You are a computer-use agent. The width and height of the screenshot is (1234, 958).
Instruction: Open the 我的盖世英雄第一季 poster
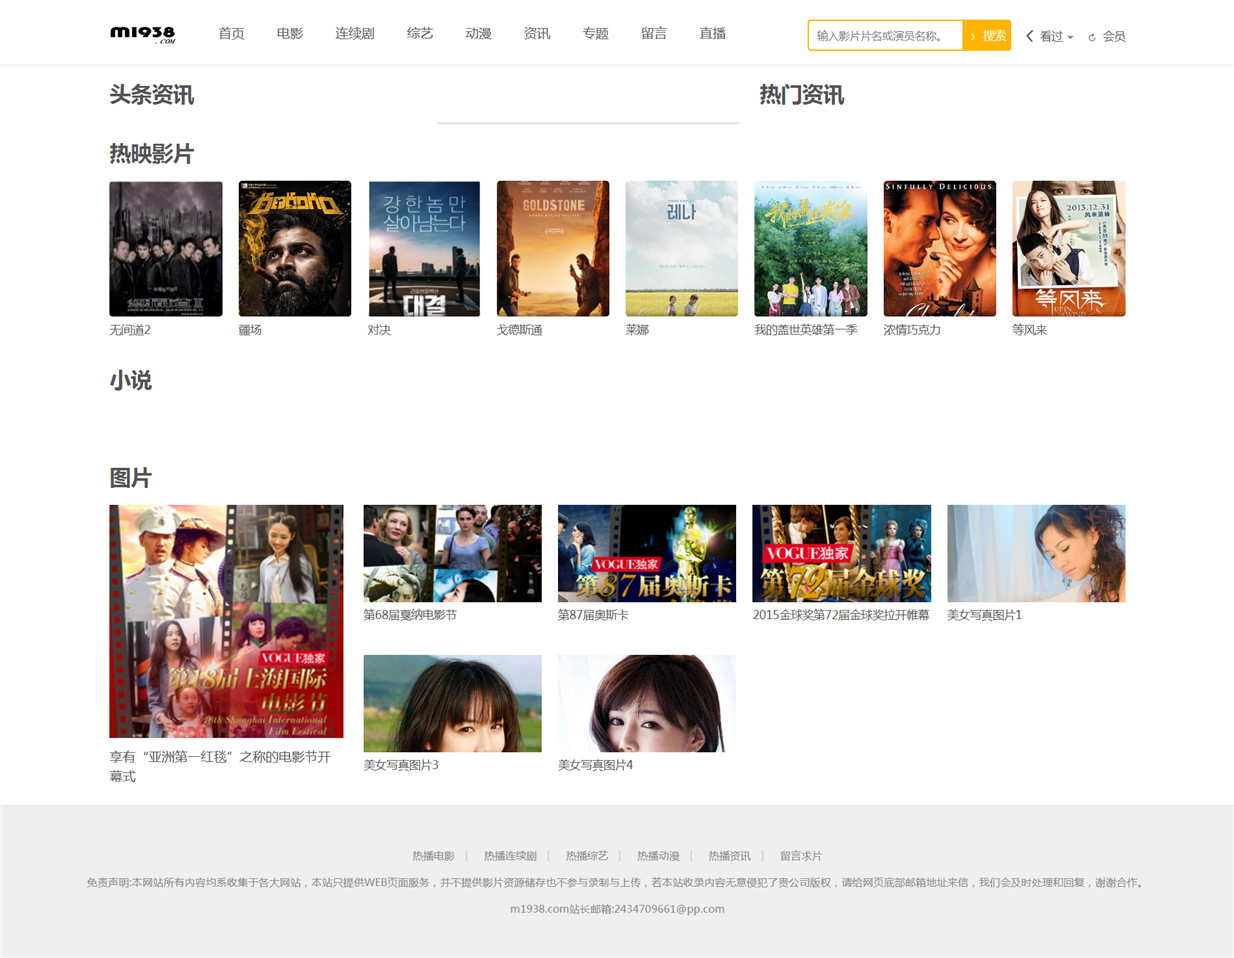tap(811, 249)
